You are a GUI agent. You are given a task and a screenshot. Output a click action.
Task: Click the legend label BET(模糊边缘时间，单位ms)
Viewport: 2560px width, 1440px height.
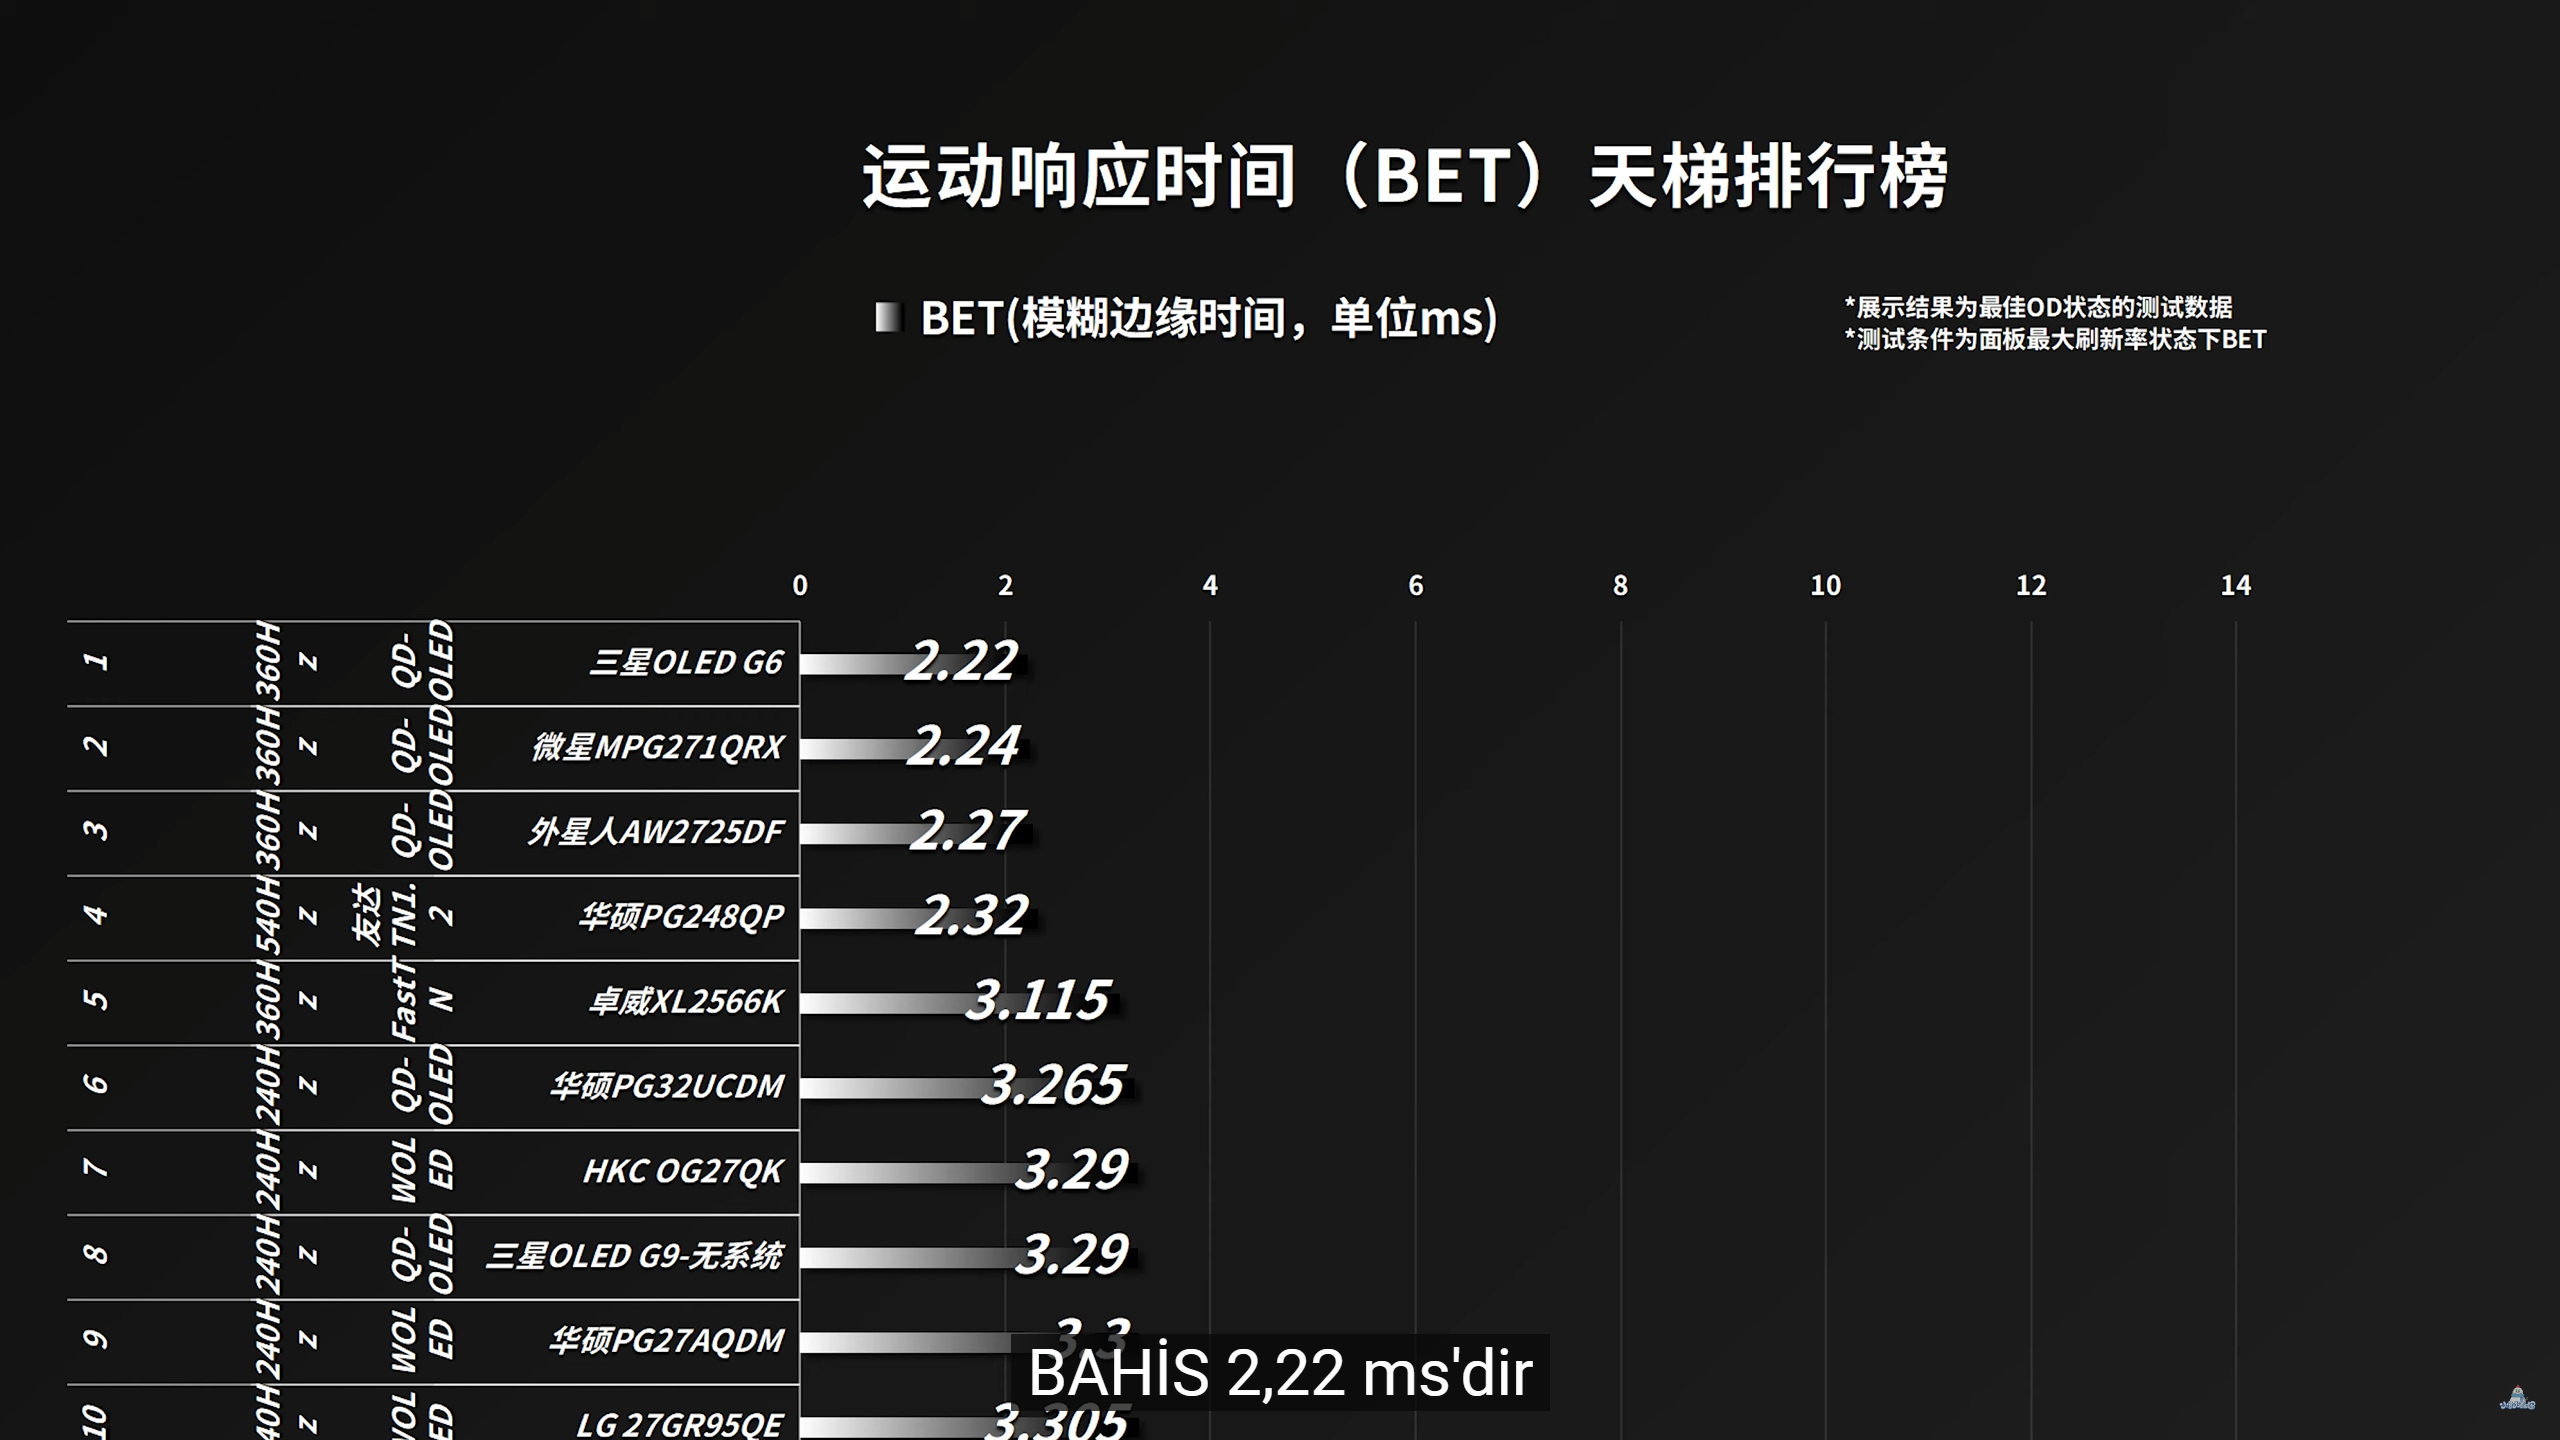click(1209, 318)
